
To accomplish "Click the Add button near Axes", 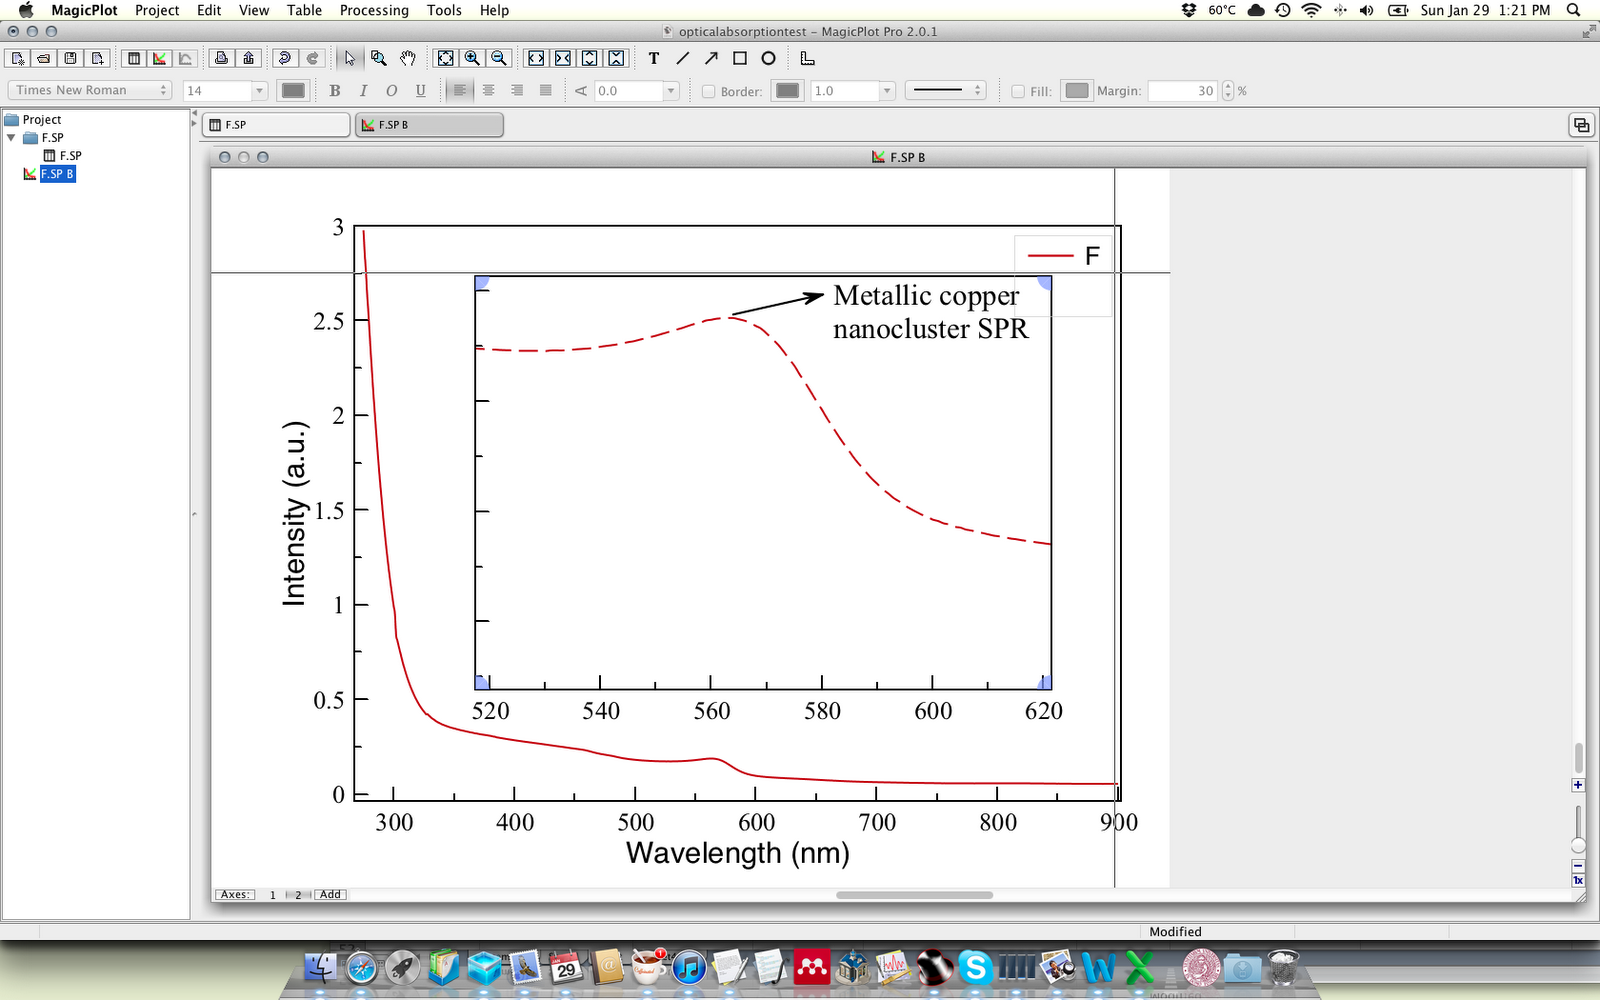I will tap(330, 894).
